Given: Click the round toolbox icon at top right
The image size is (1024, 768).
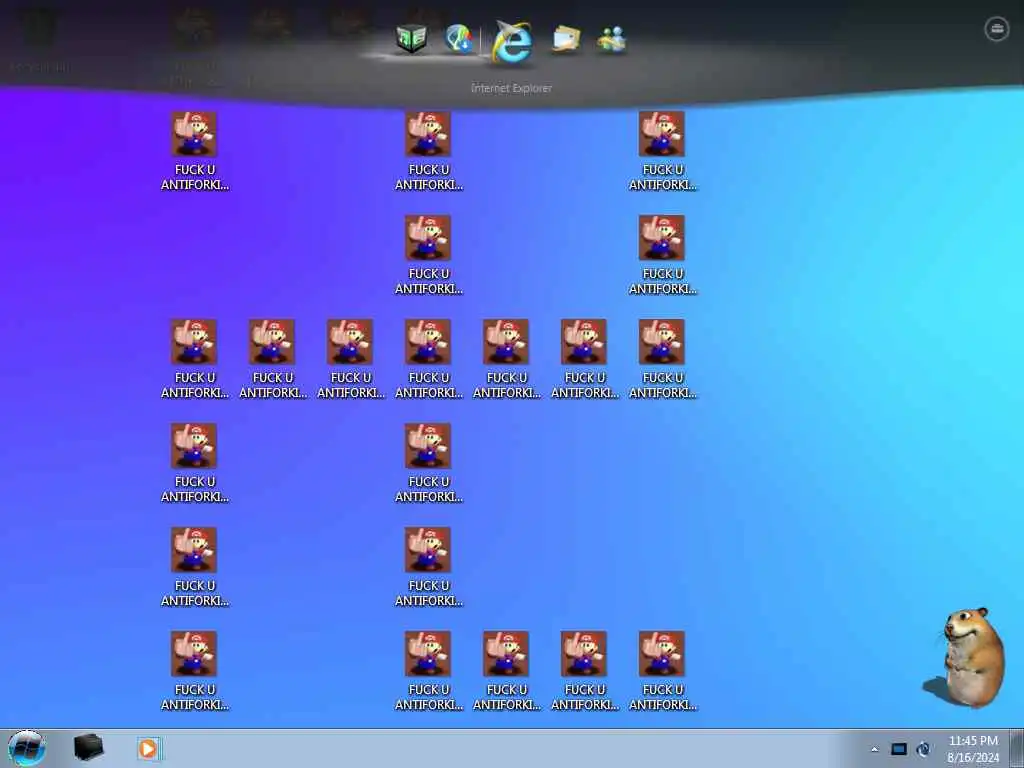Looking at the screenshot, I should tap(997, 29).
